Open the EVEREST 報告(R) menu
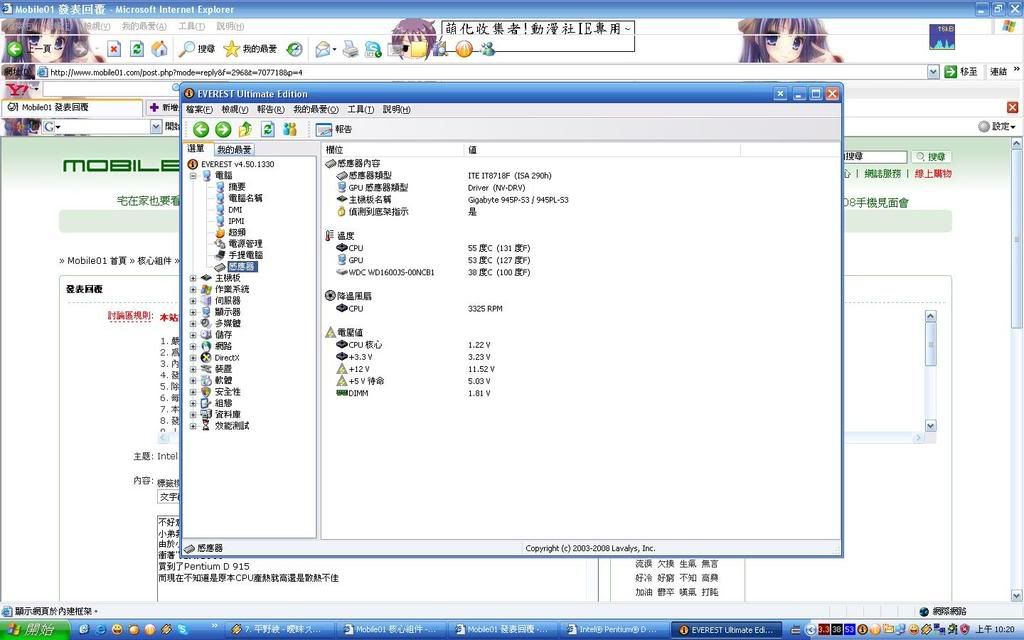The image size is (1024, 640). tap(270, 110)
